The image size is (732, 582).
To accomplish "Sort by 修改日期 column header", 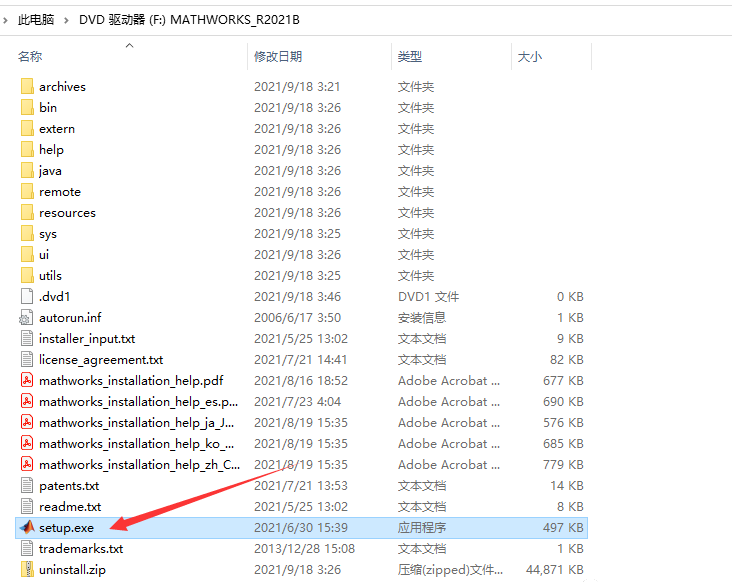I will click(278, 57).
